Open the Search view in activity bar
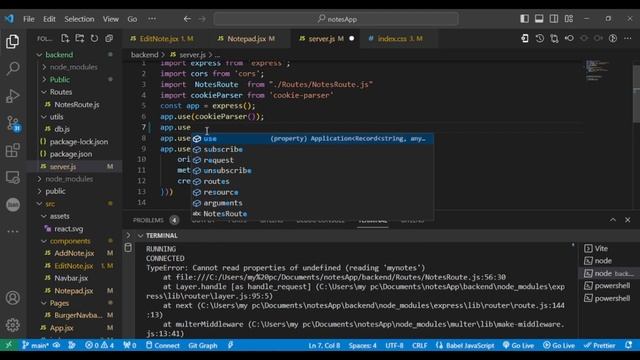The image size is (640, 360). pyautogui.click(x=13, y=69)
